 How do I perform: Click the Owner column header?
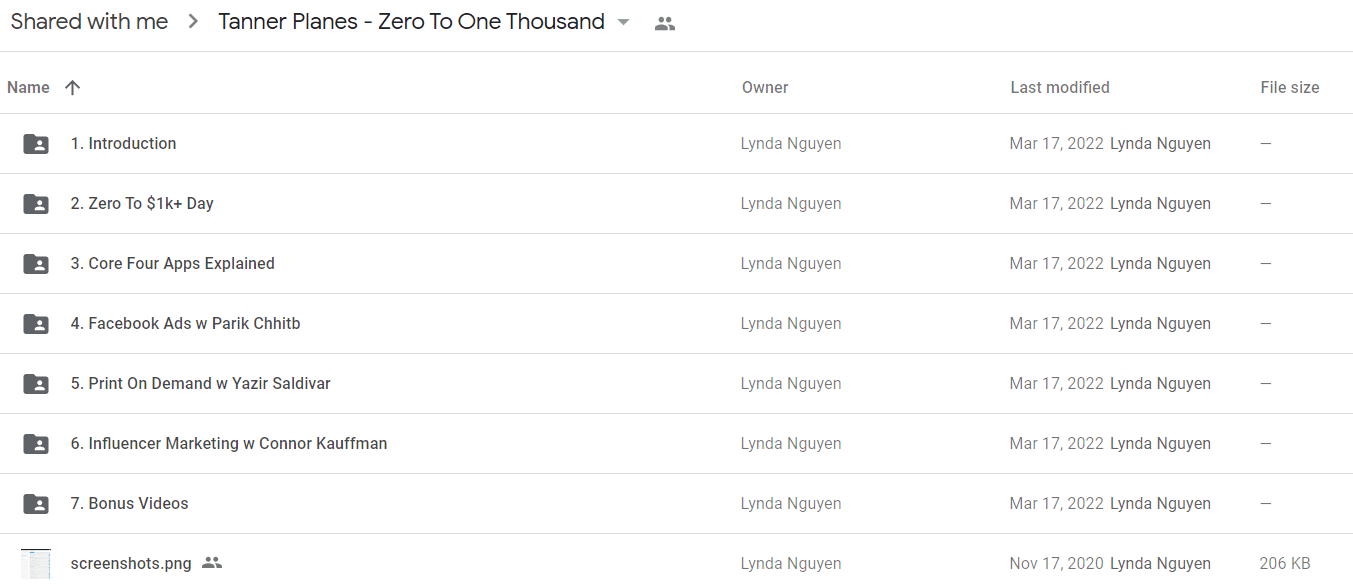click(x=765, y=88)
